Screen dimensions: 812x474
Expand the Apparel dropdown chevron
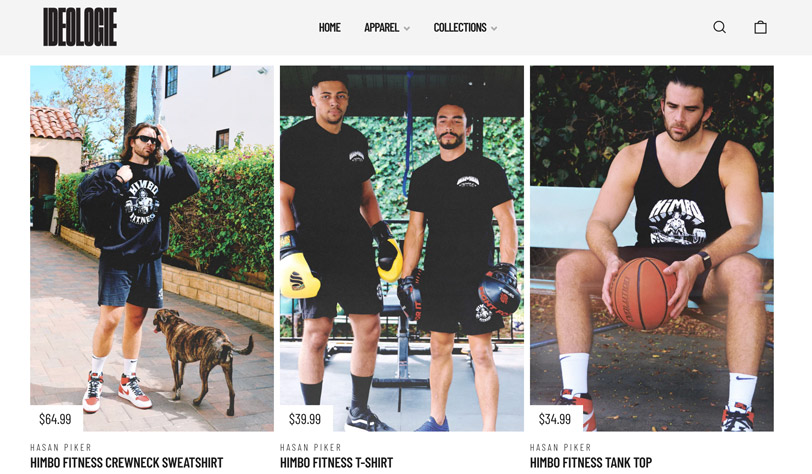[x=407, y=28]
